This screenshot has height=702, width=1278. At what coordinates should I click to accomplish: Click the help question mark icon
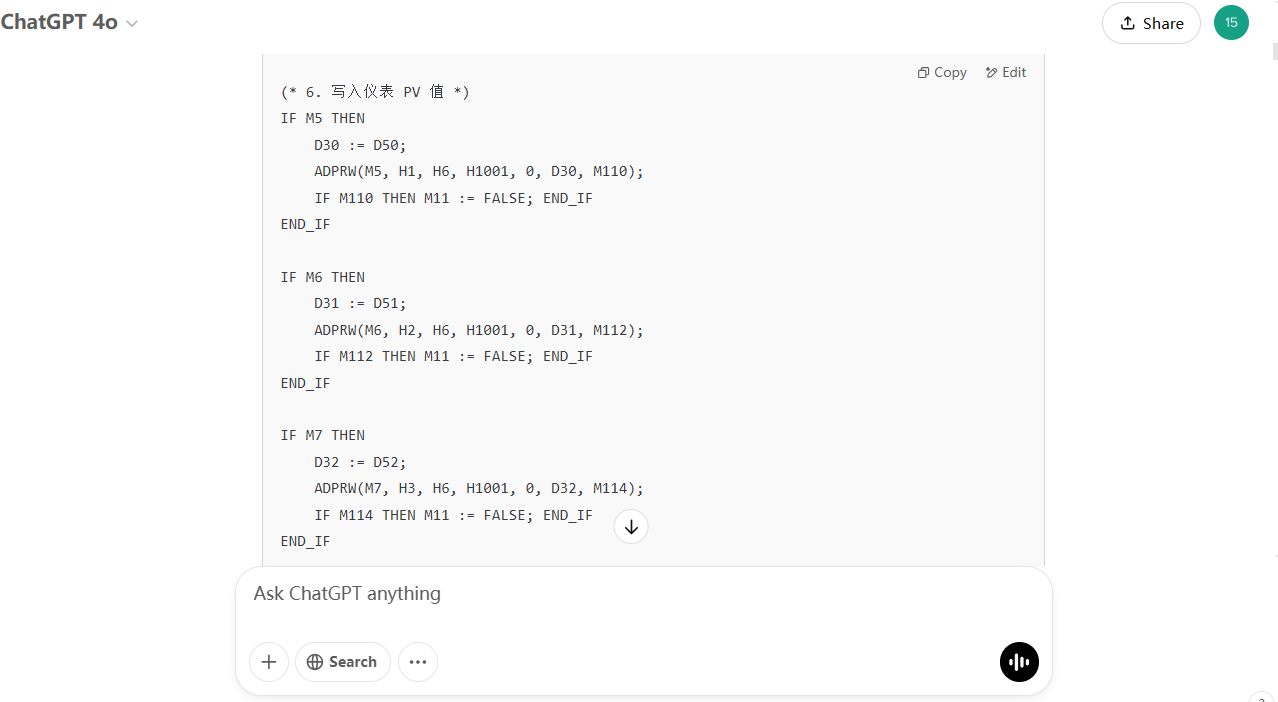tap(1260, 698)
